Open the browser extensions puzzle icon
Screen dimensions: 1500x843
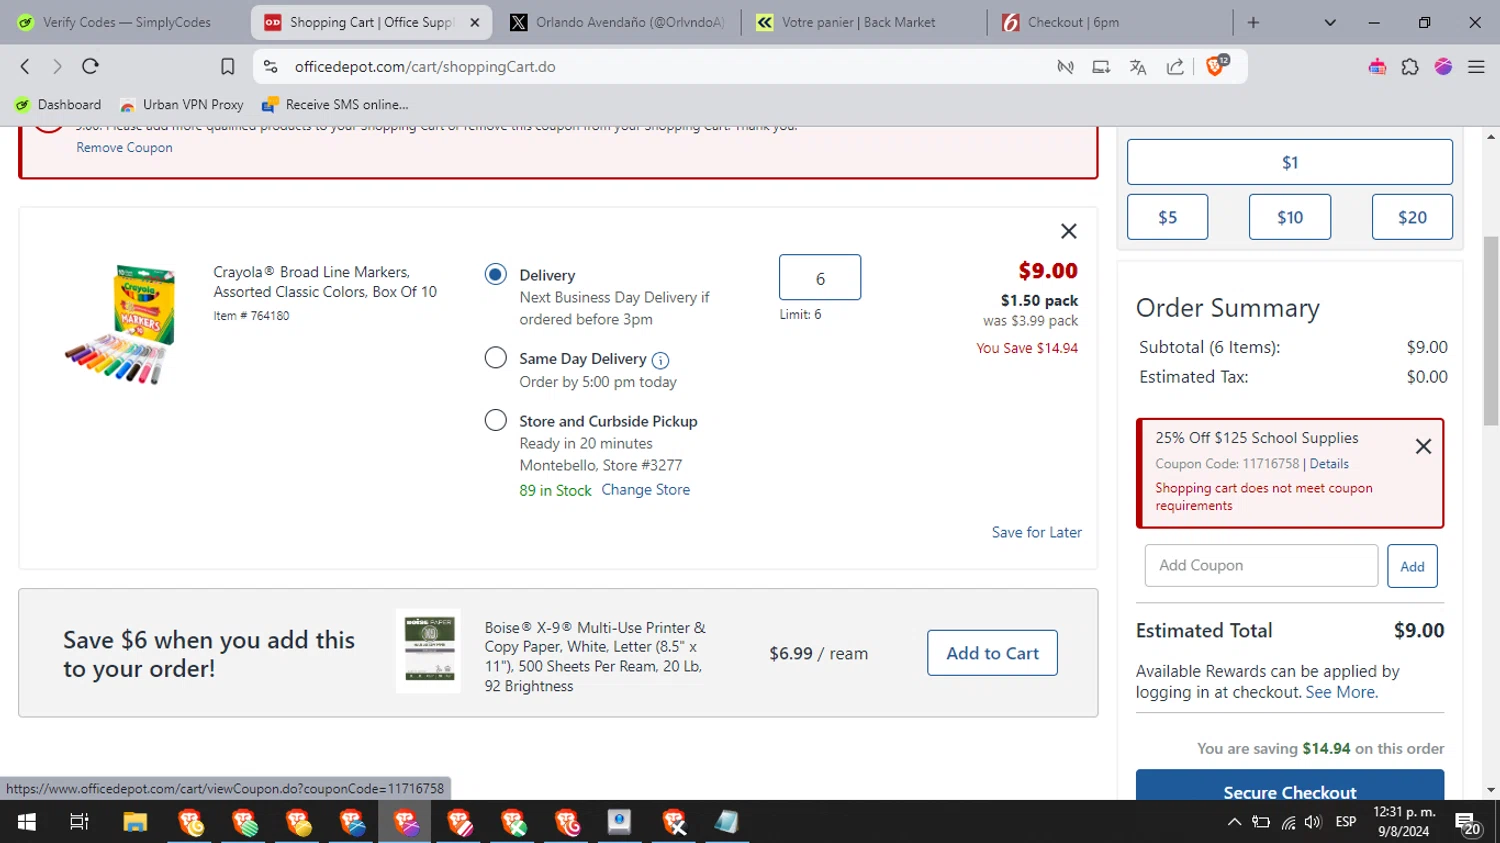(x=1410, y=67)
